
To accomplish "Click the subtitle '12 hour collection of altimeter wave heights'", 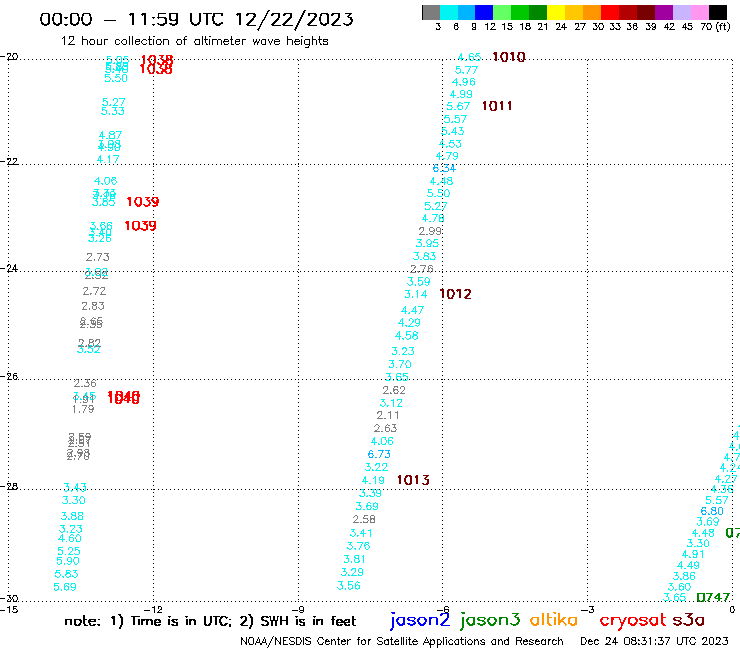I will tap(194, 41).
